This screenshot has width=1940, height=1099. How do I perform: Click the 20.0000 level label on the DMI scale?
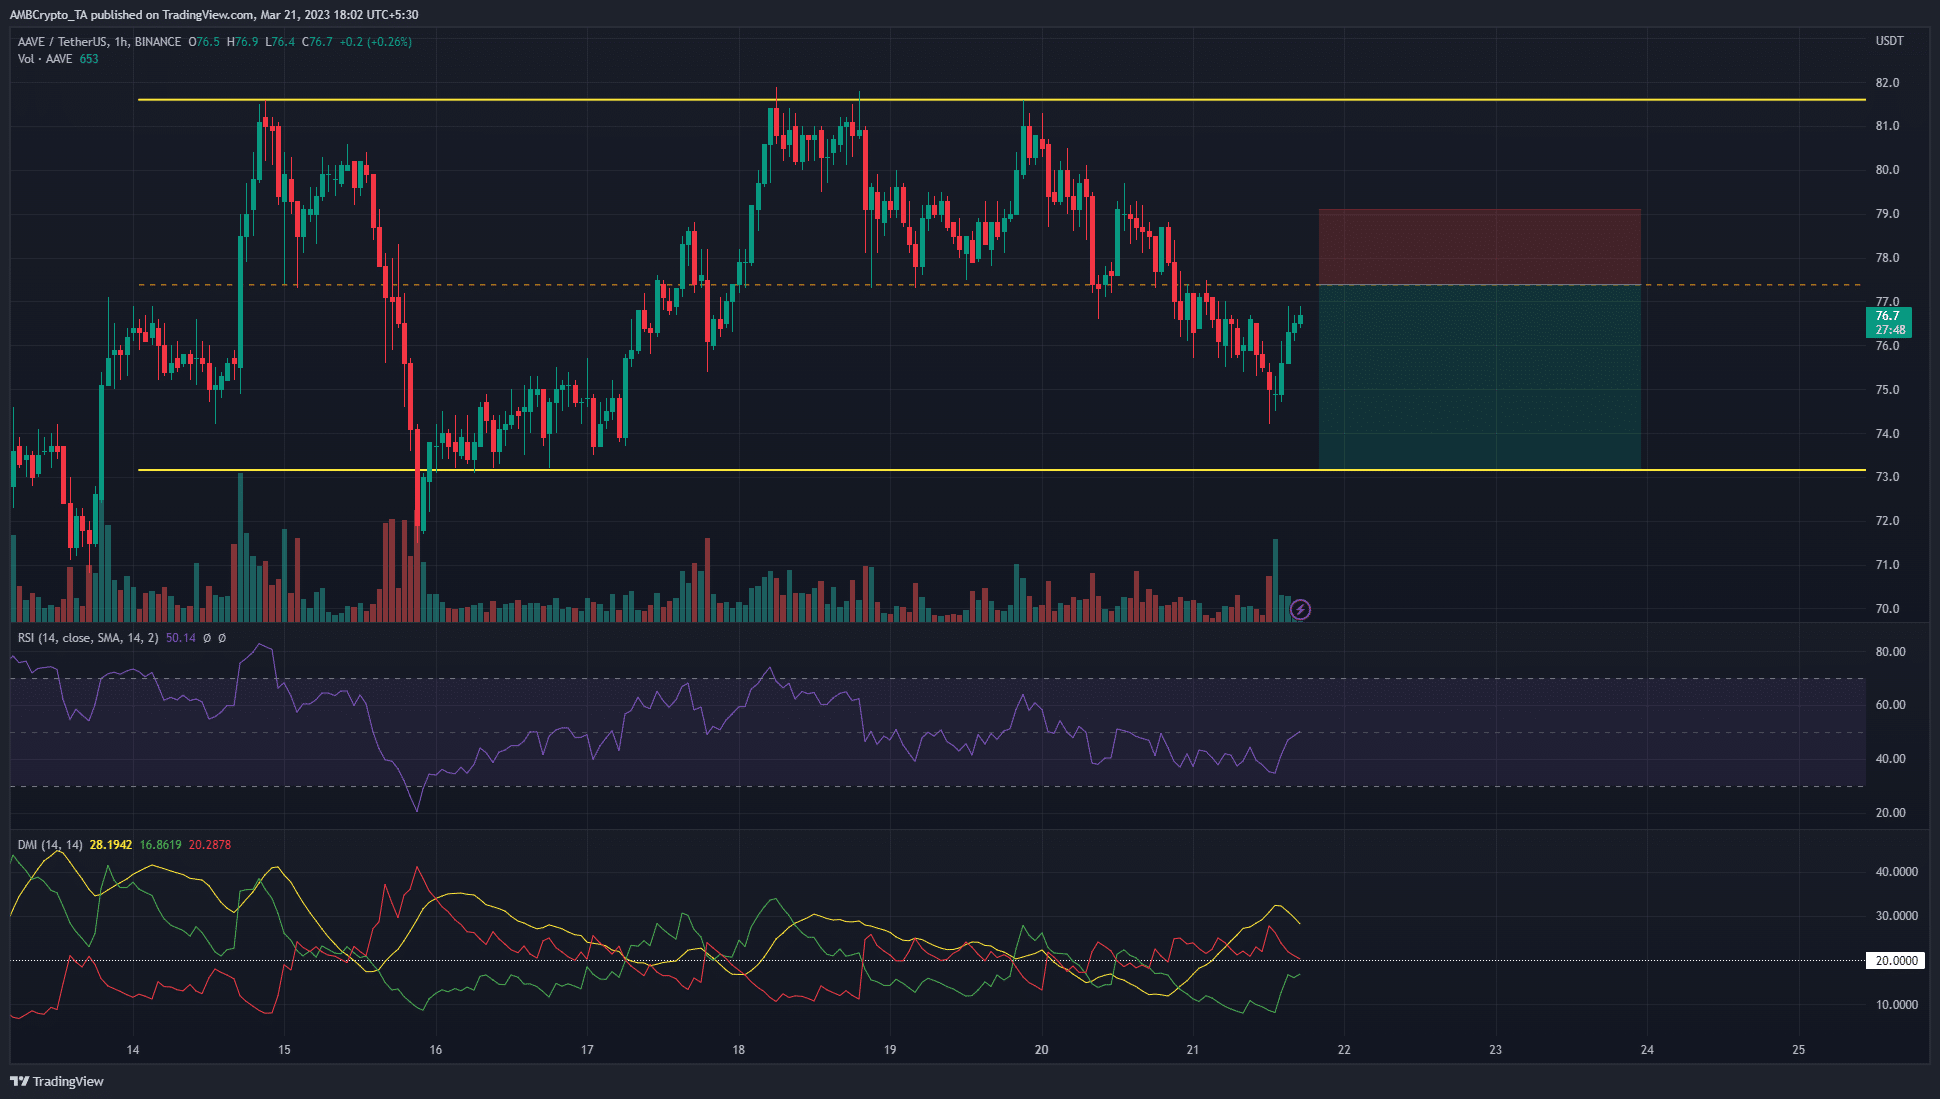[1898, 961]
